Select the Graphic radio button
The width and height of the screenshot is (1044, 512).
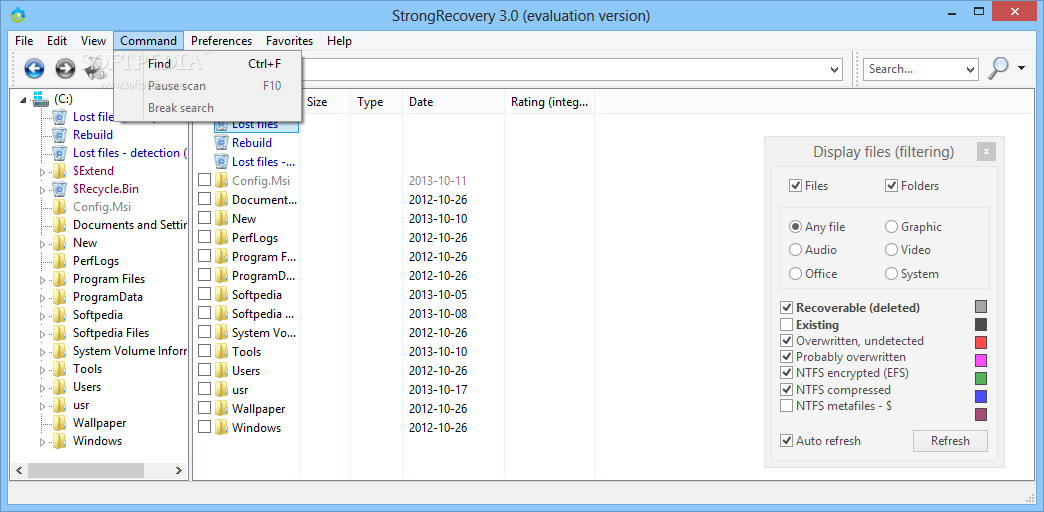coord(892,226)
